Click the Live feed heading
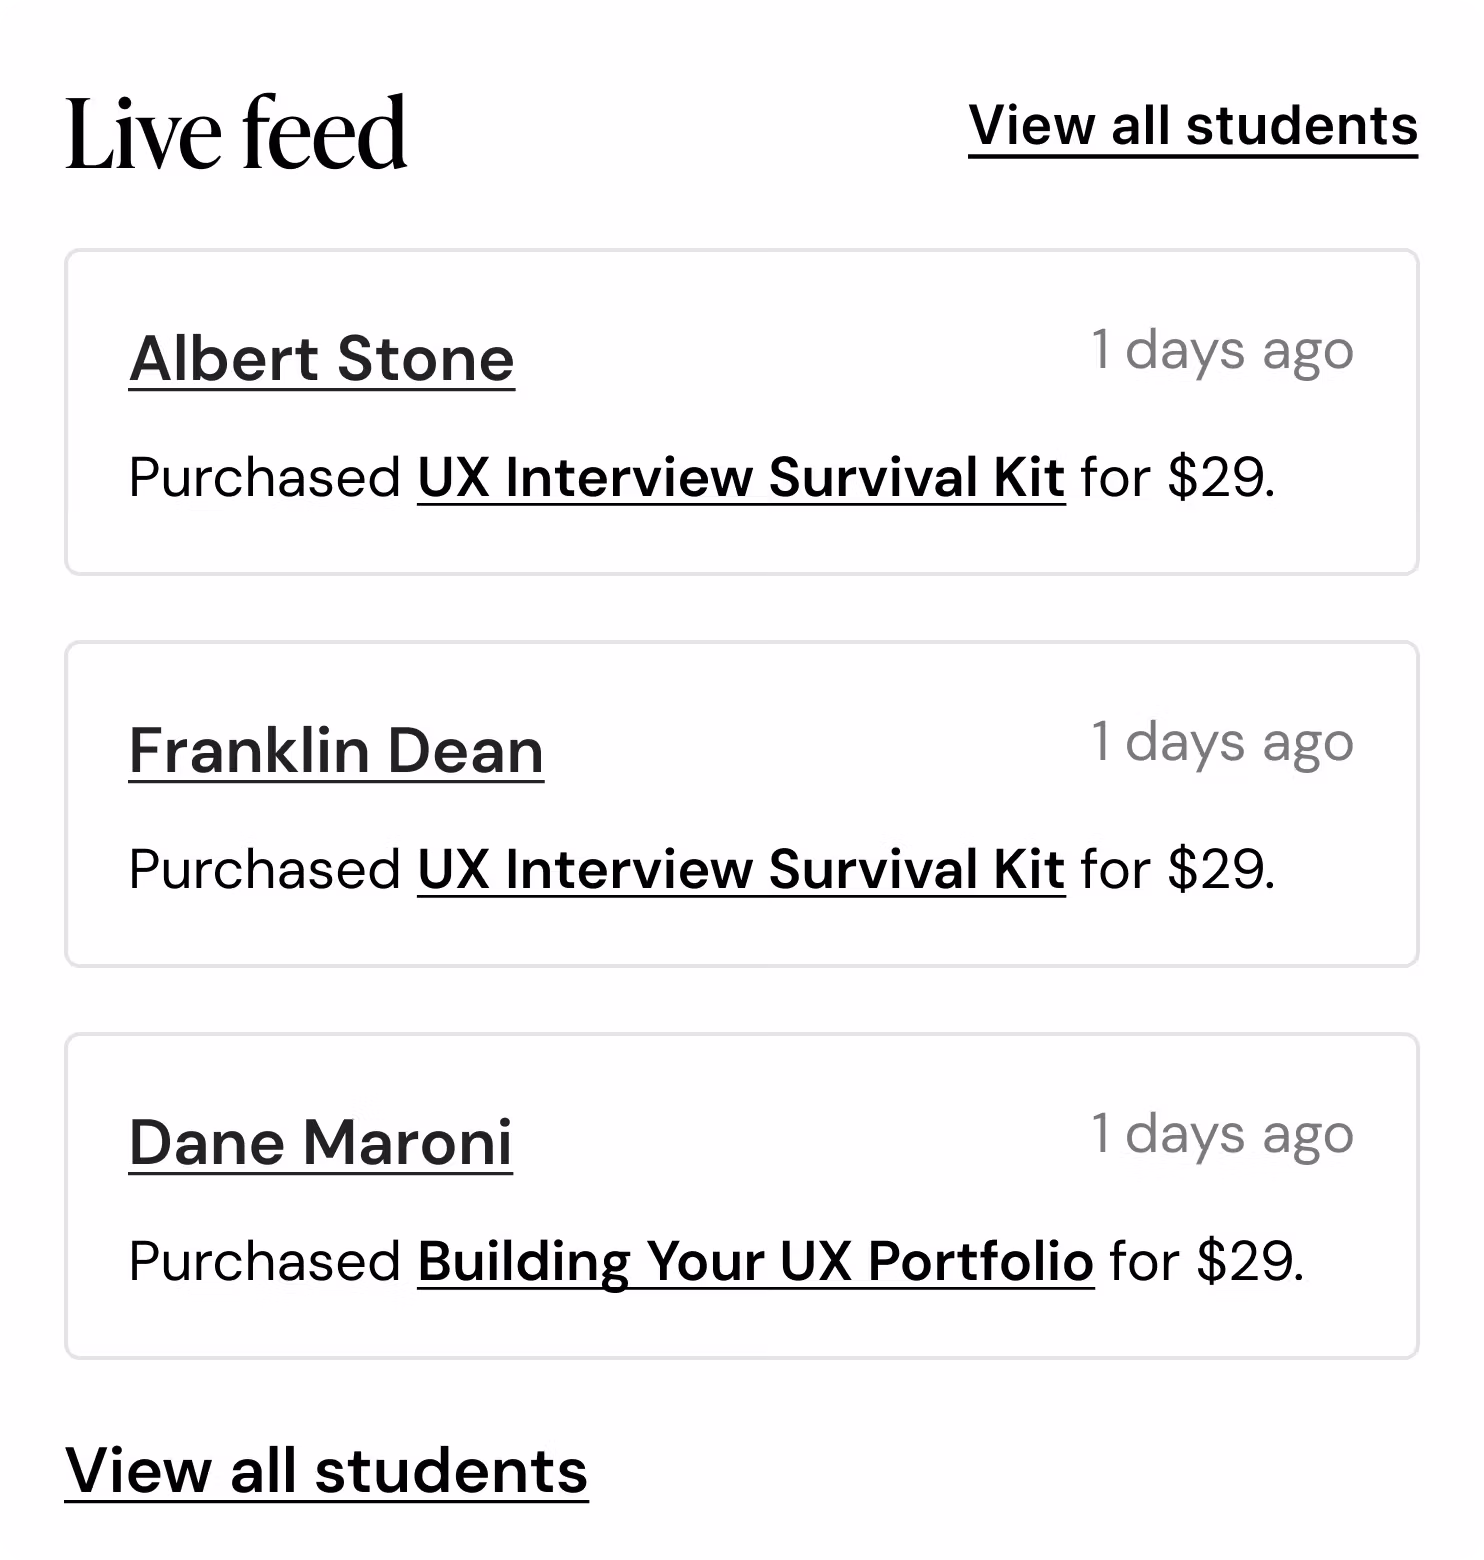The height and width of the screenshot is (1560, 1484). (x=236, y=132)
